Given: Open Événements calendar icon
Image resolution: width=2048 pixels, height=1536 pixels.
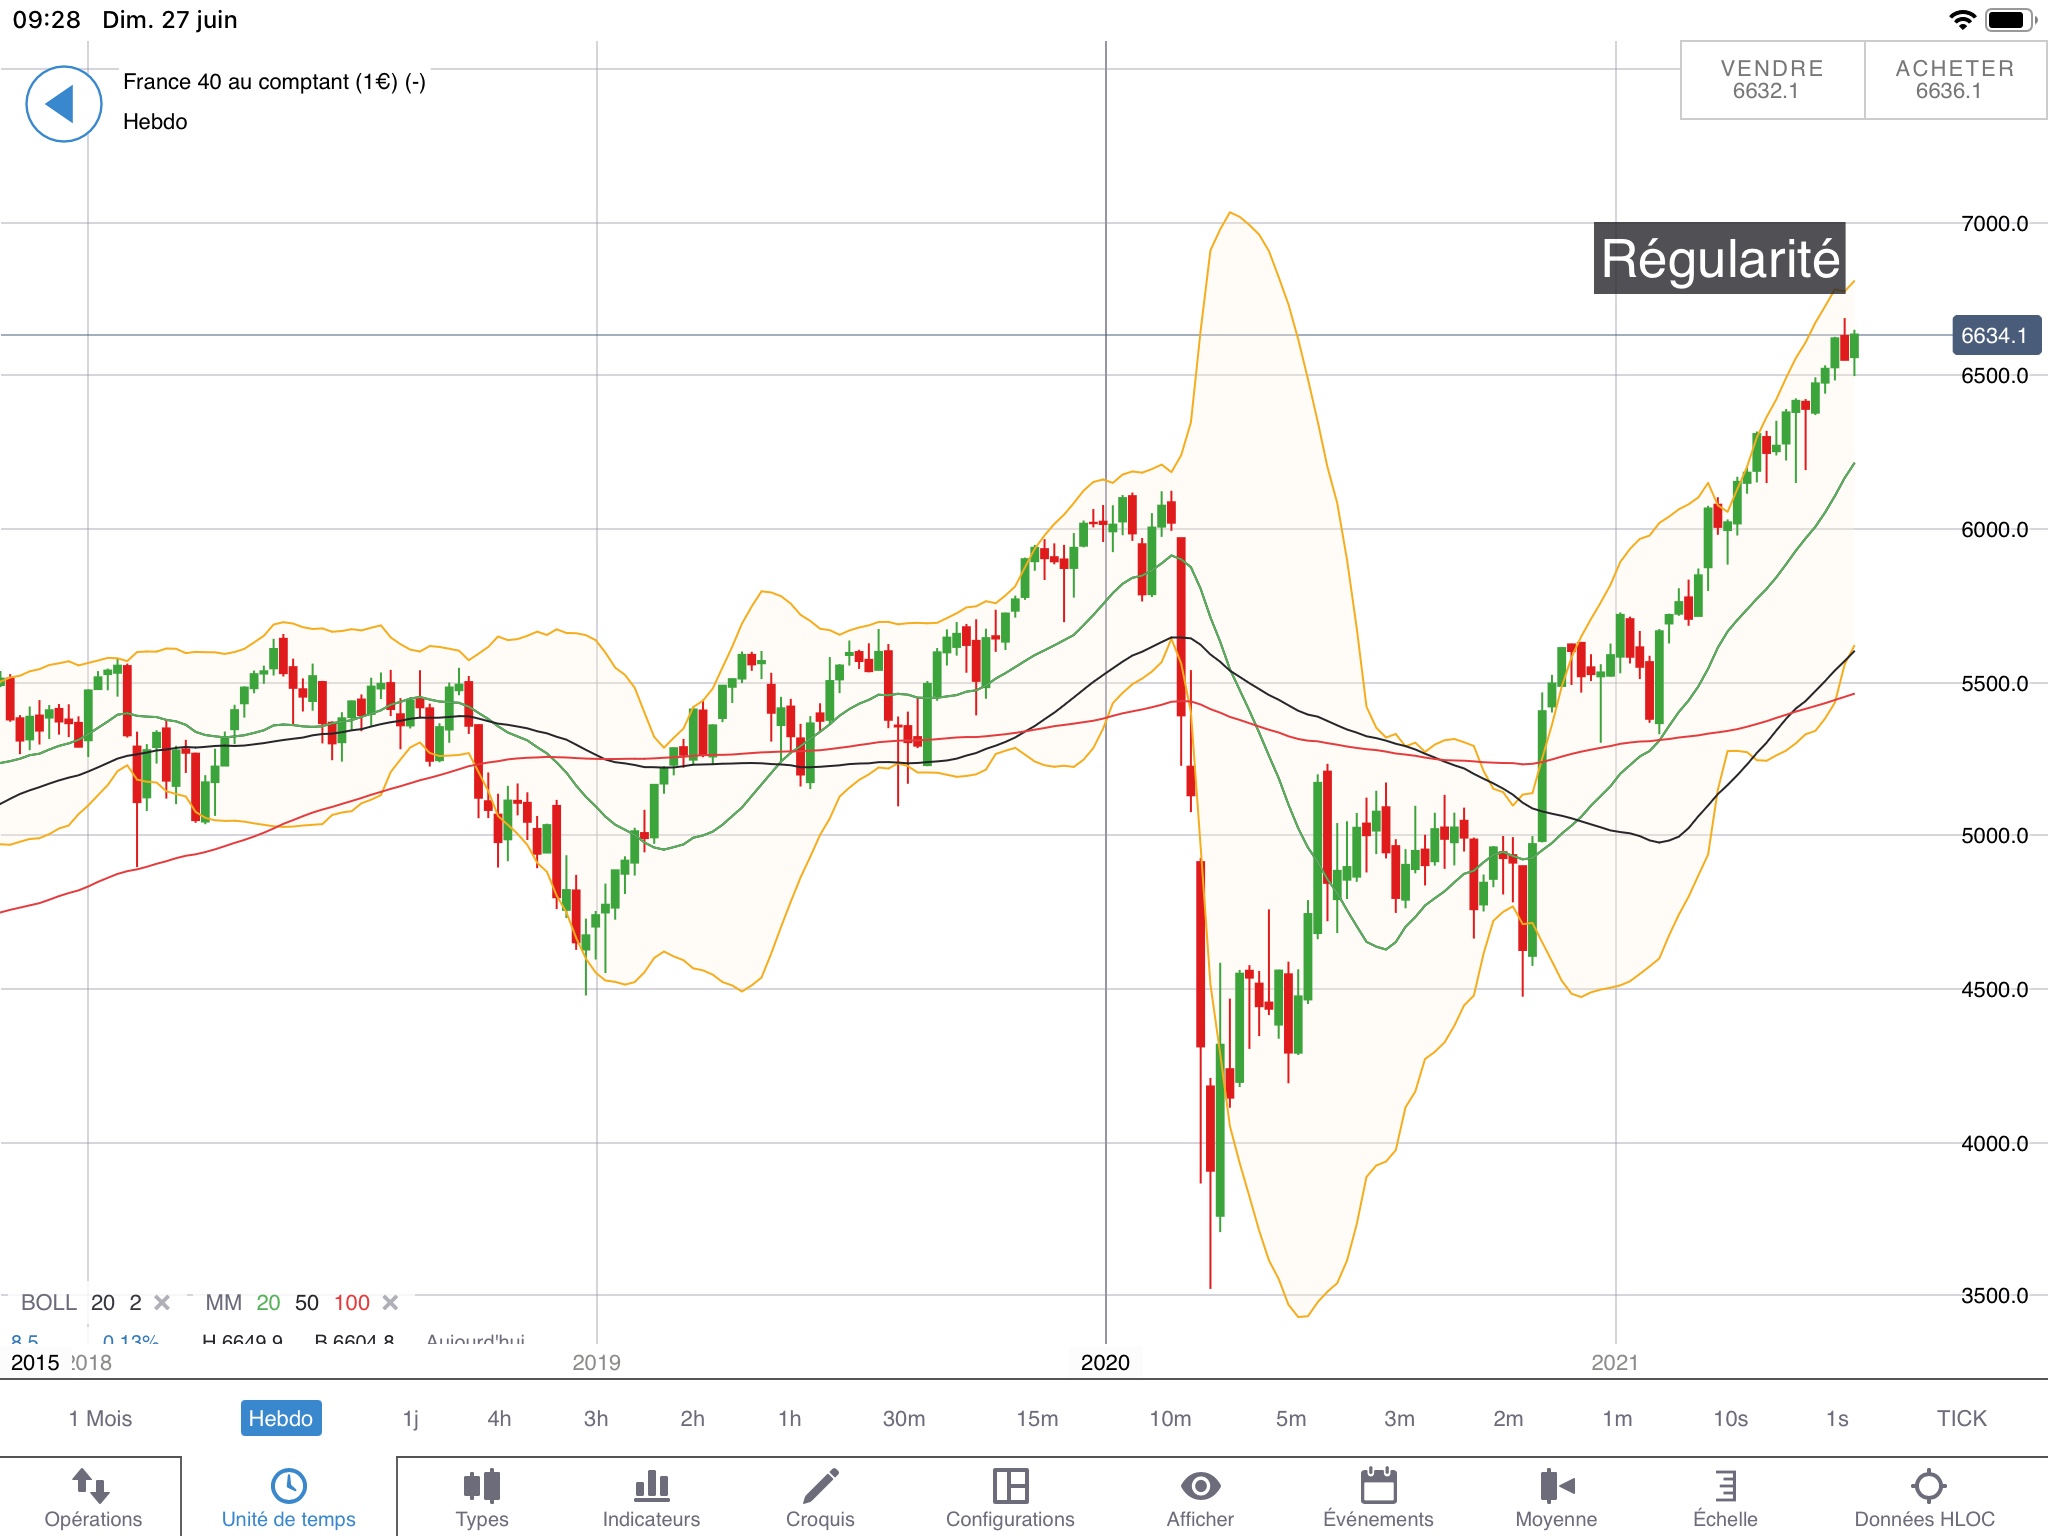Looking at the screenshot, I should (1378, 1487).
